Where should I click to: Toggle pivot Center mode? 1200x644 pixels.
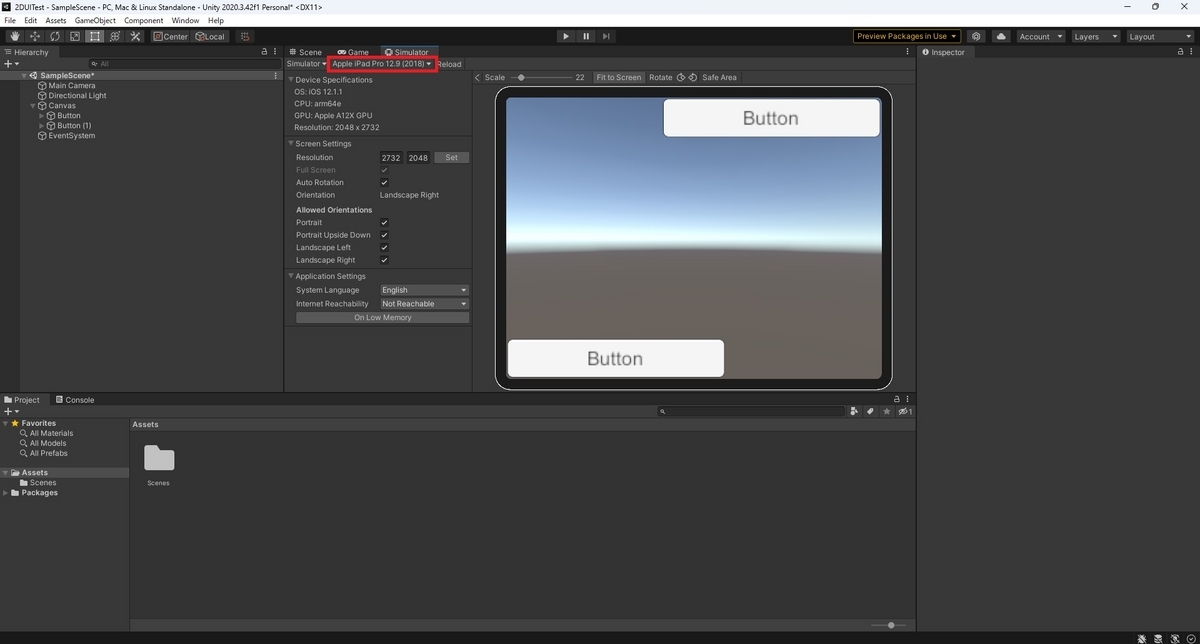pyautogui.click(x=170, y=36)
